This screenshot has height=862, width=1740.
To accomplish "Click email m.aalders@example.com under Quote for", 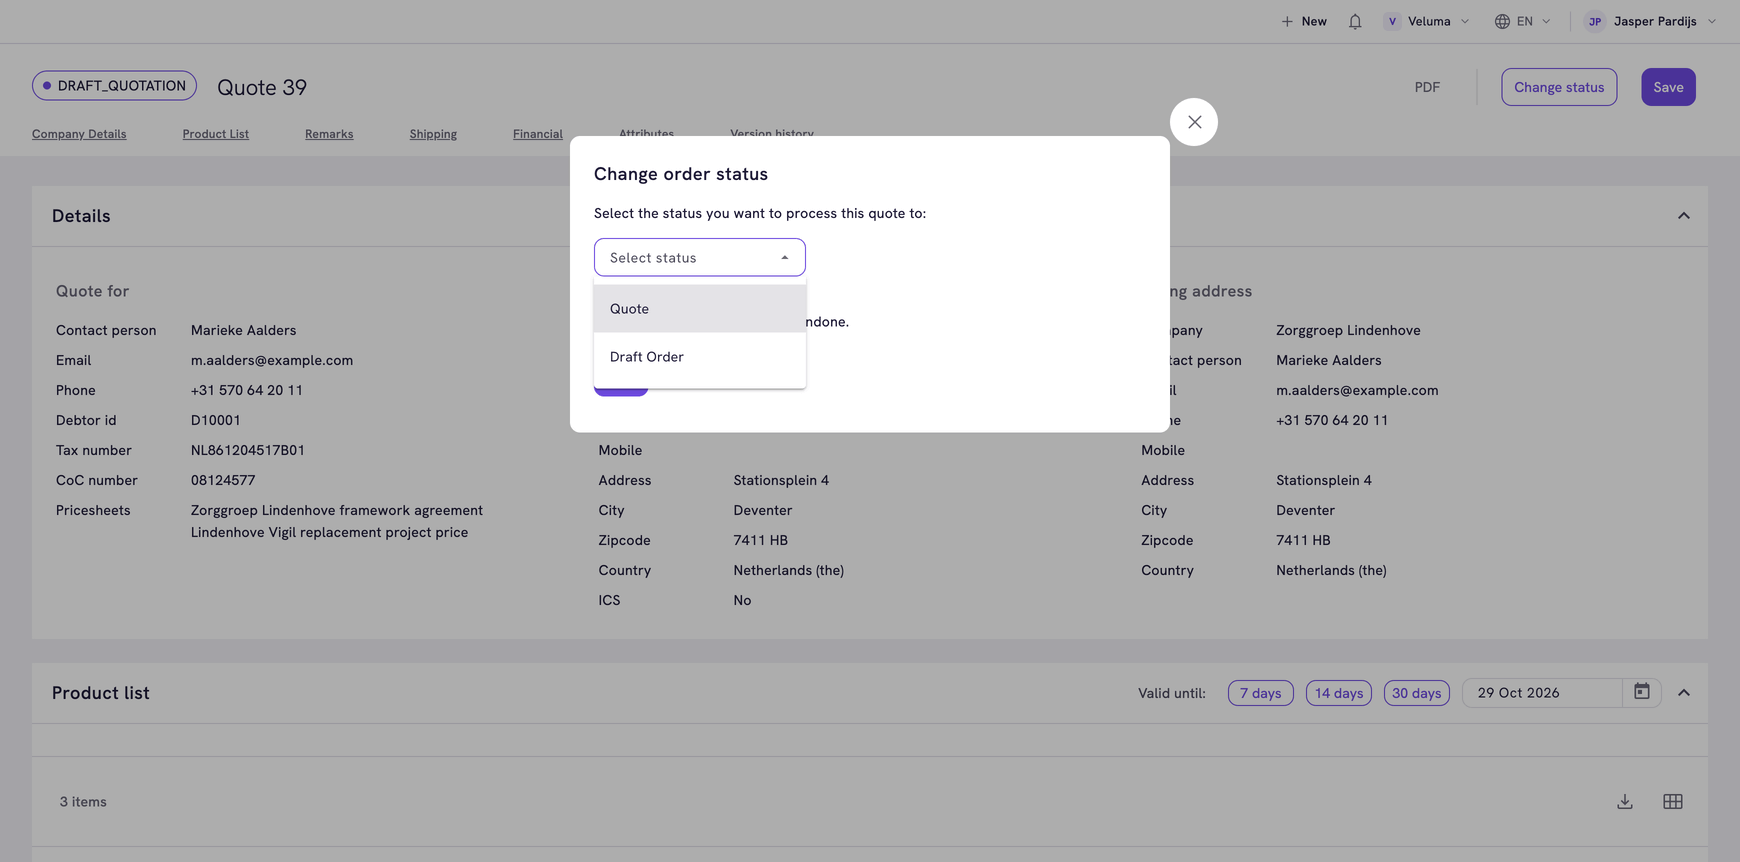I will click(272, 360).
